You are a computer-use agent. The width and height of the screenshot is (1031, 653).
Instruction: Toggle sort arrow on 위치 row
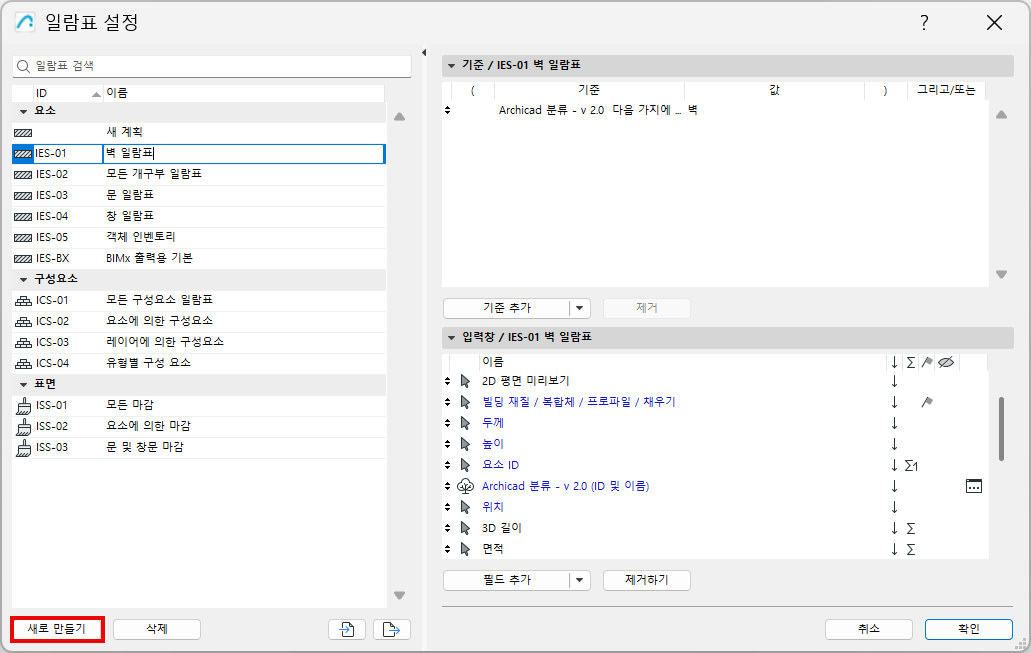(x=894, y=507)
